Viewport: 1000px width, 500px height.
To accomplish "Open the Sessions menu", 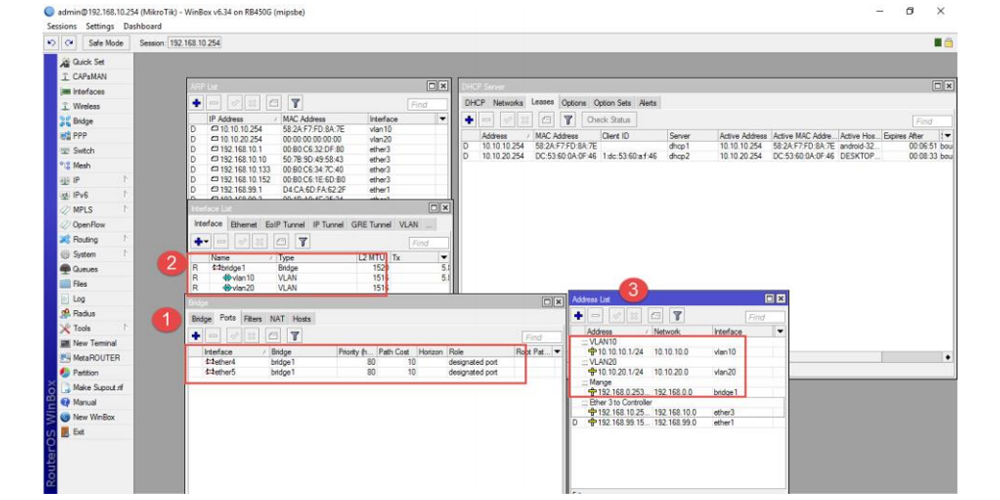I will click(x=62, y=26).
